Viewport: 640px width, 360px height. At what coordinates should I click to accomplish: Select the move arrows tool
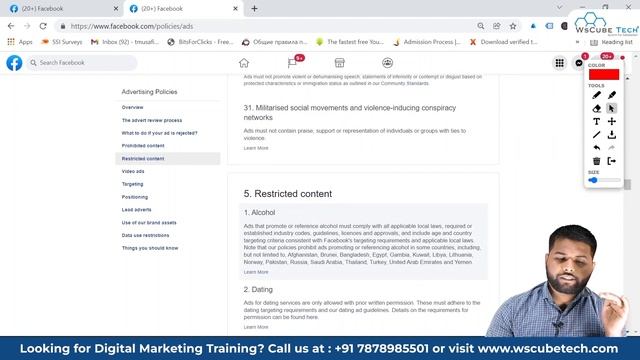(611, 121)
